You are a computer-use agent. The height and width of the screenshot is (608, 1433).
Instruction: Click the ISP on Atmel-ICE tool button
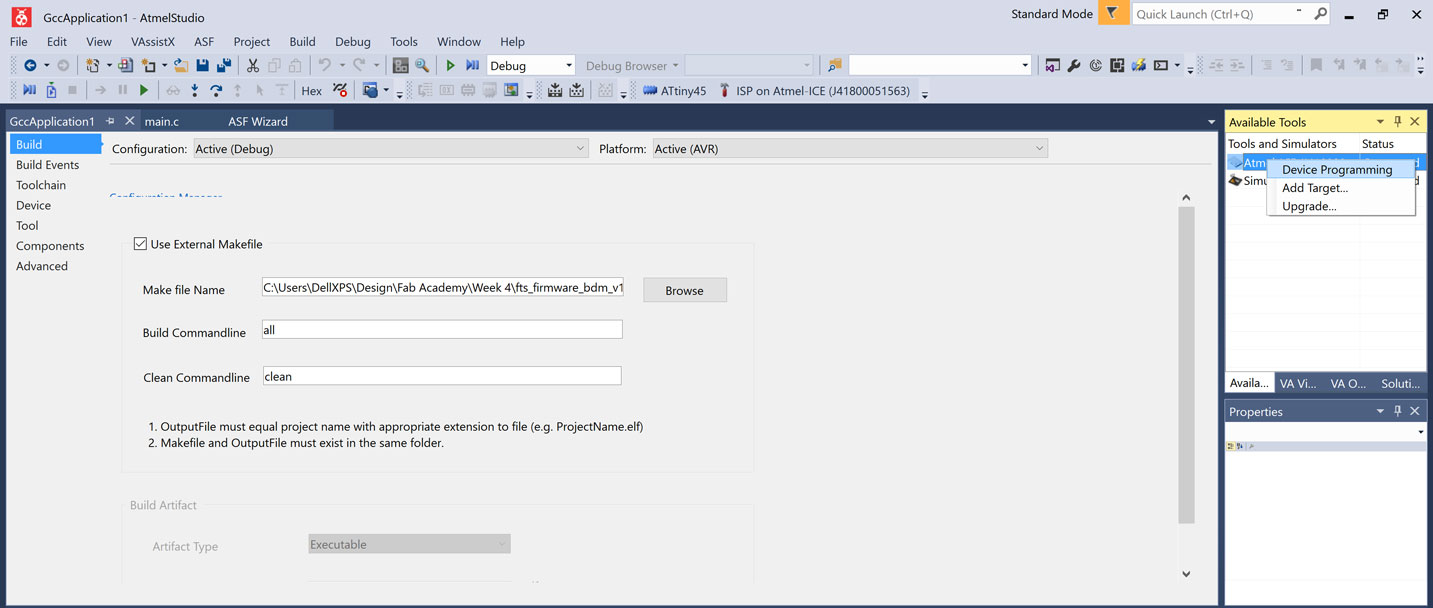coord(814,90)
